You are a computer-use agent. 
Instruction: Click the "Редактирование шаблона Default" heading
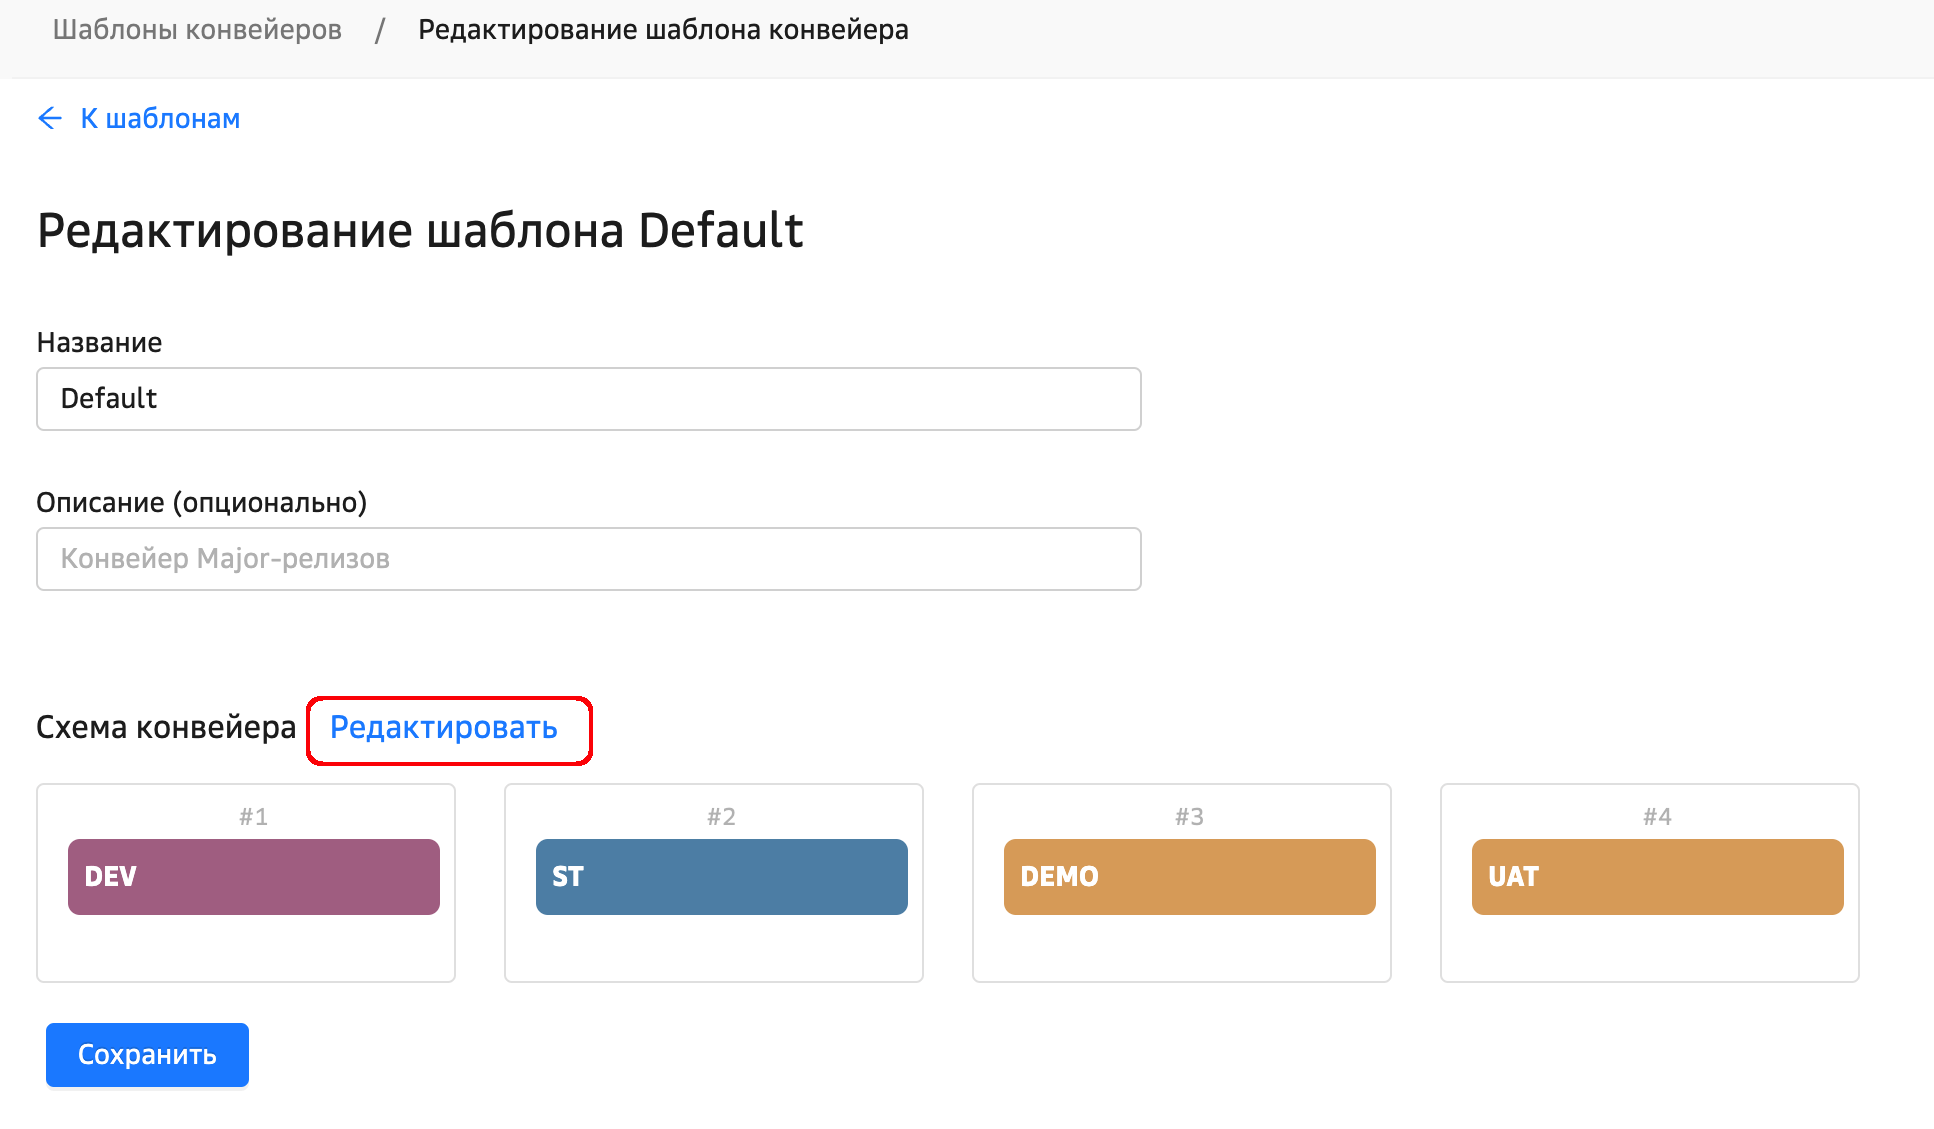pos(420,231)
